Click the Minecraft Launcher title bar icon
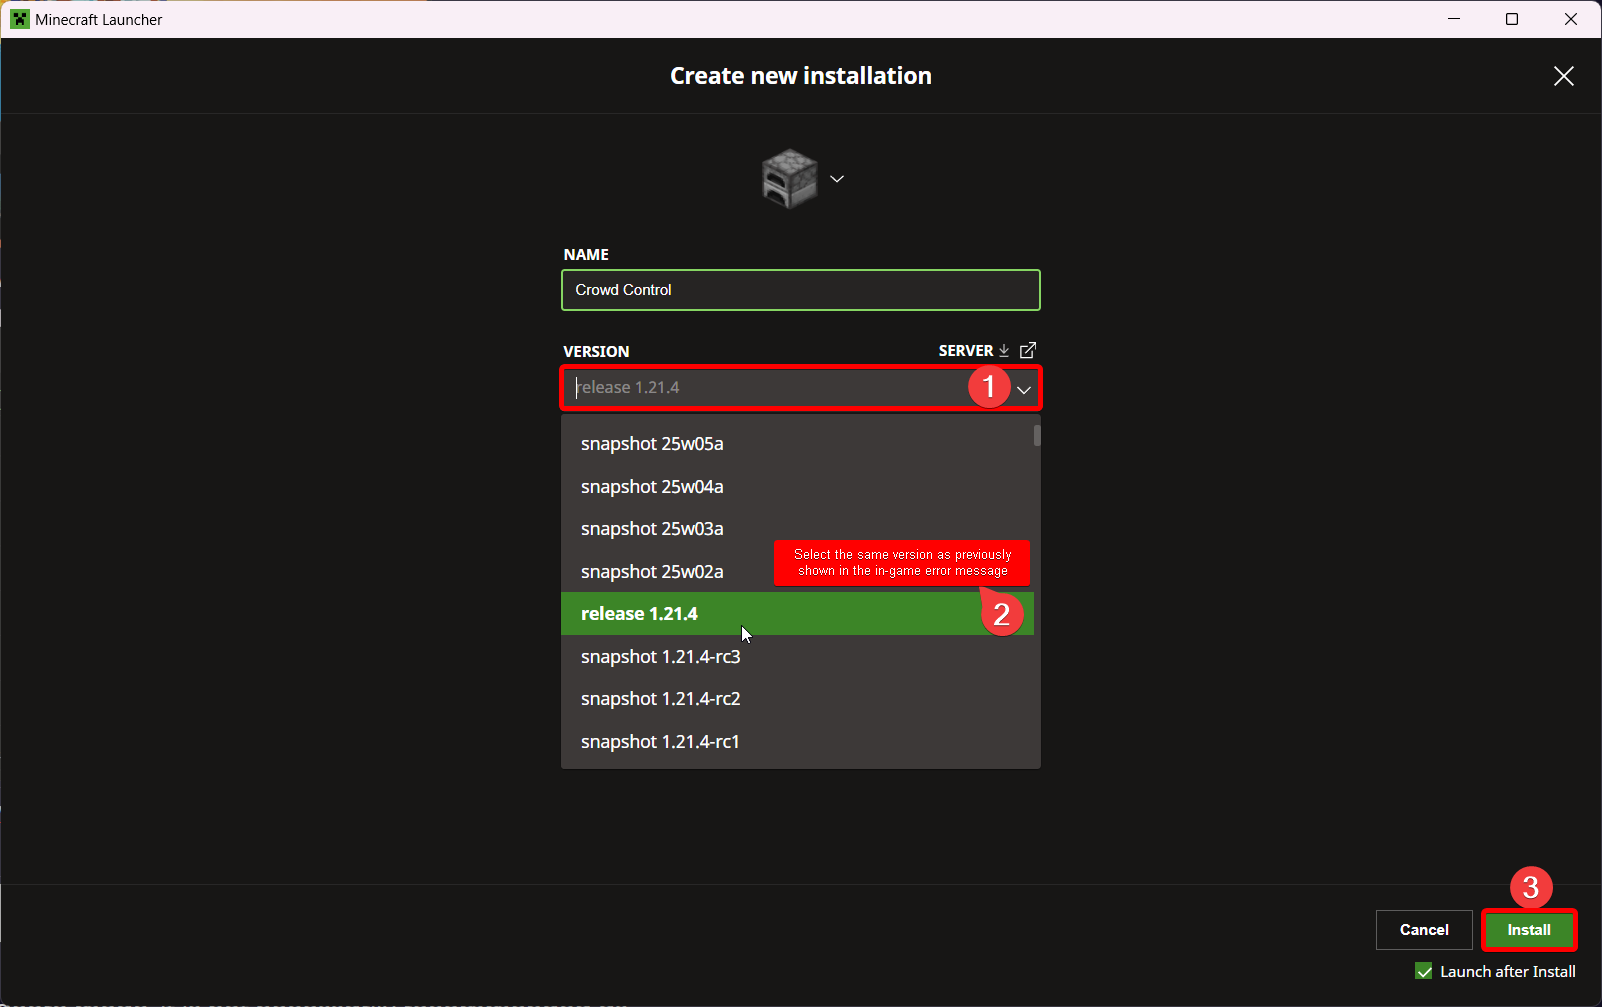 click(x=20, y=19)
